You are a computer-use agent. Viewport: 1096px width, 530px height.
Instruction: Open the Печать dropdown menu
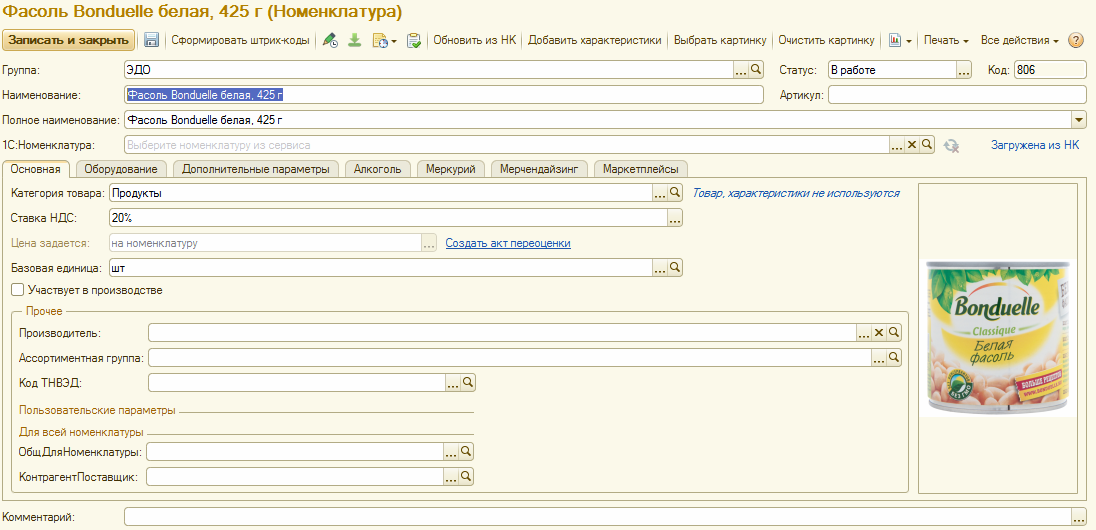(946, 41)
